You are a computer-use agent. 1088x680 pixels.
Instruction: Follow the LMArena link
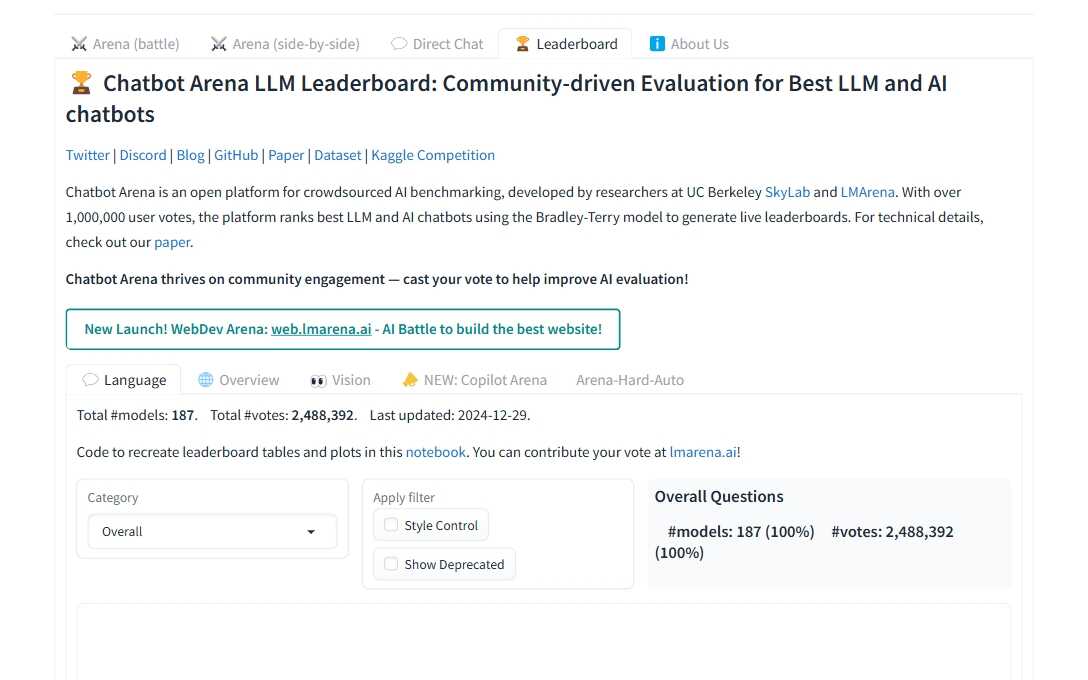click(867, 192)
